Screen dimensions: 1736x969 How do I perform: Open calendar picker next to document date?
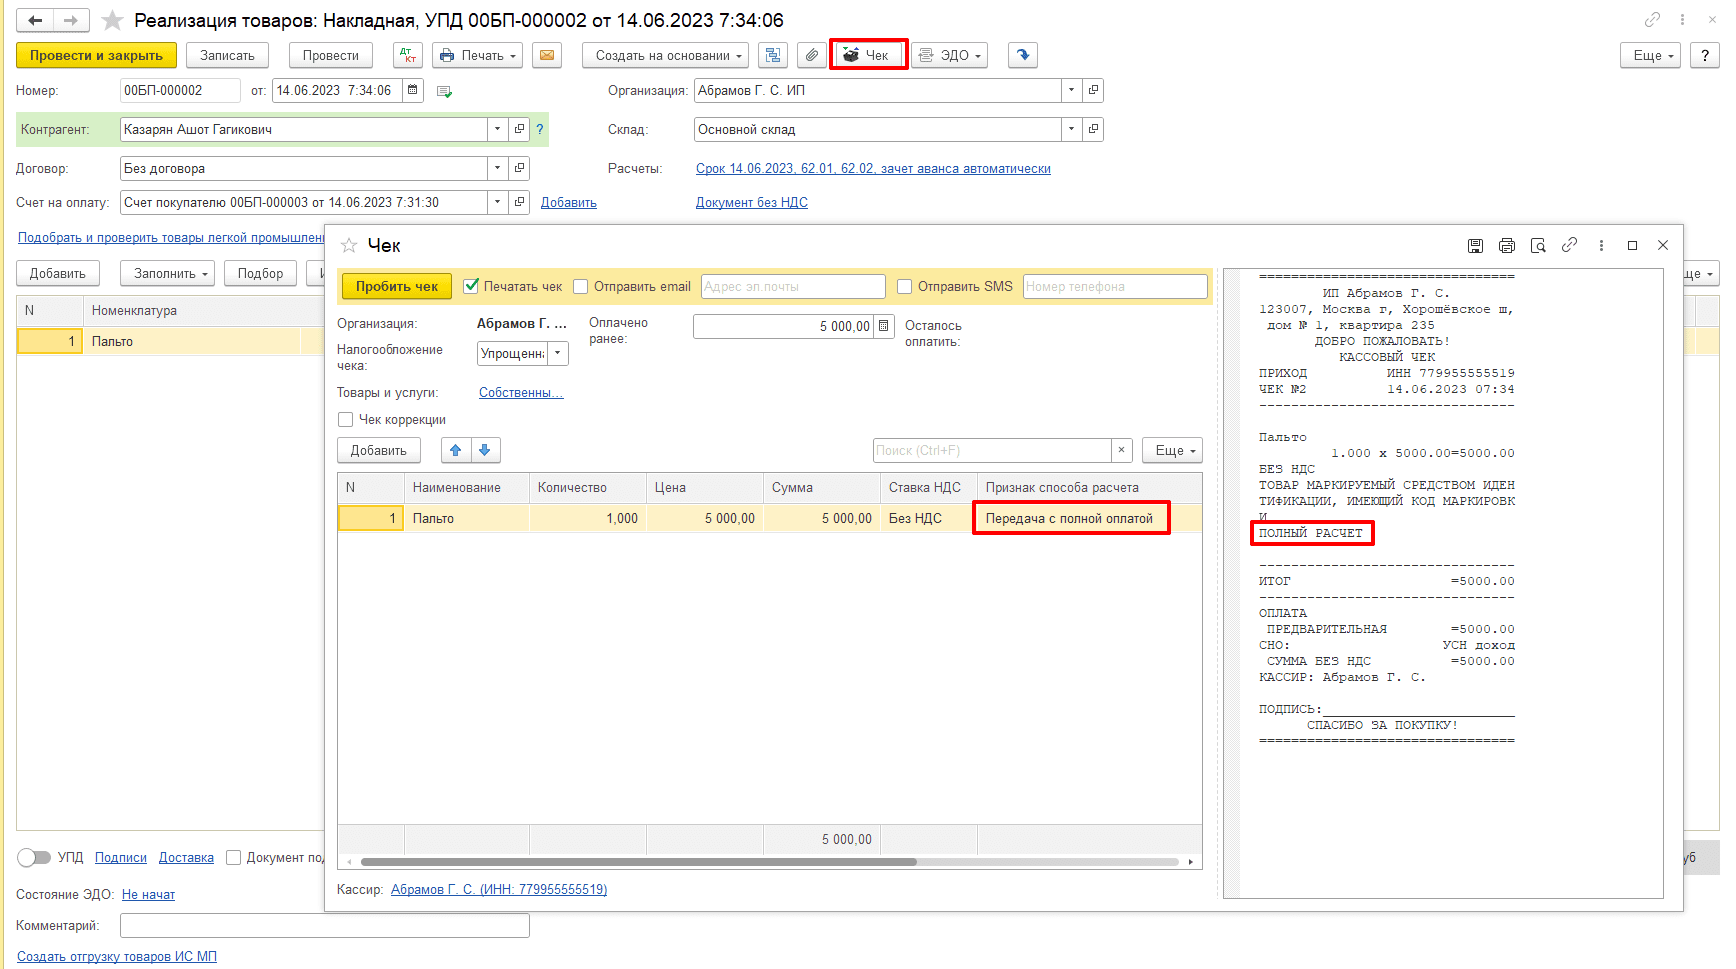(x=412, y=90)
